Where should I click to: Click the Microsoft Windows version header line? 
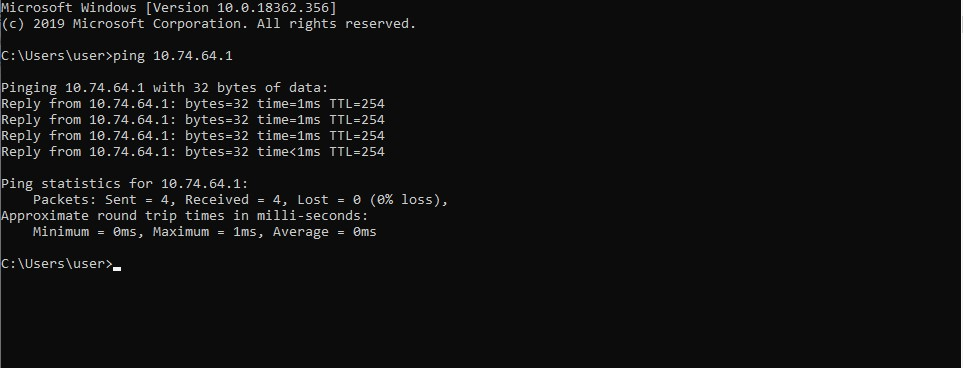tap(169, 8)
